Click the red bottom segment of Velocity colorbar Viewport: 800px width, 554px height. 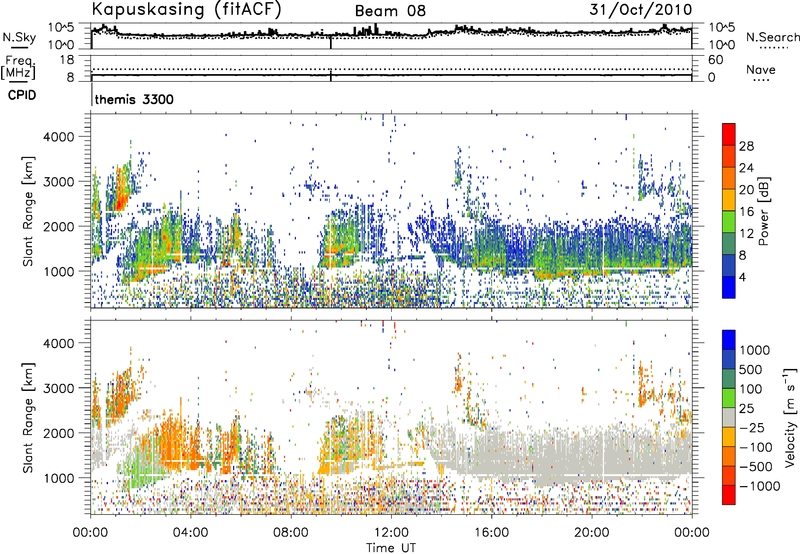pyautogui.click(x=729, y=495)
